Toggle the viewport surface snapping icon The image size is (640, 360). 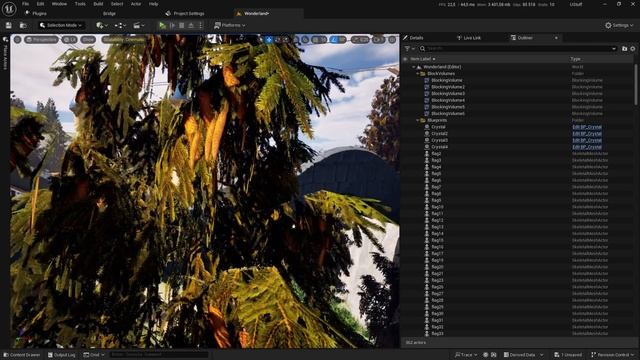coord(305,40)
